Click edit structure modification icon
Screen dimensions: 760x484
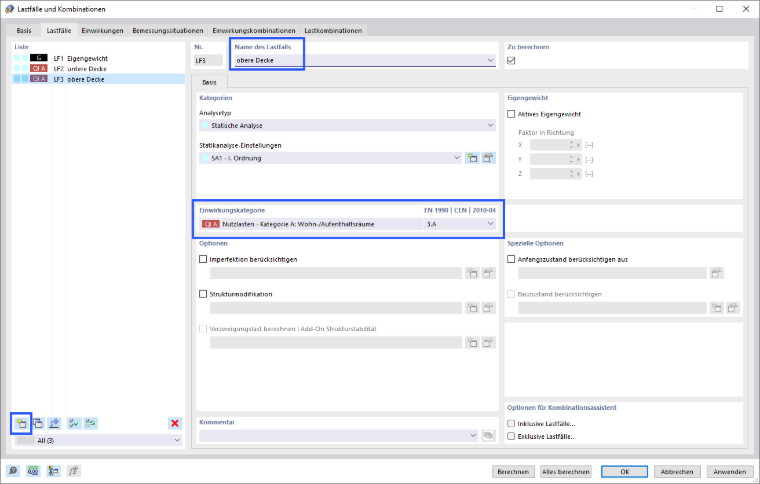[x=488, y=308]
